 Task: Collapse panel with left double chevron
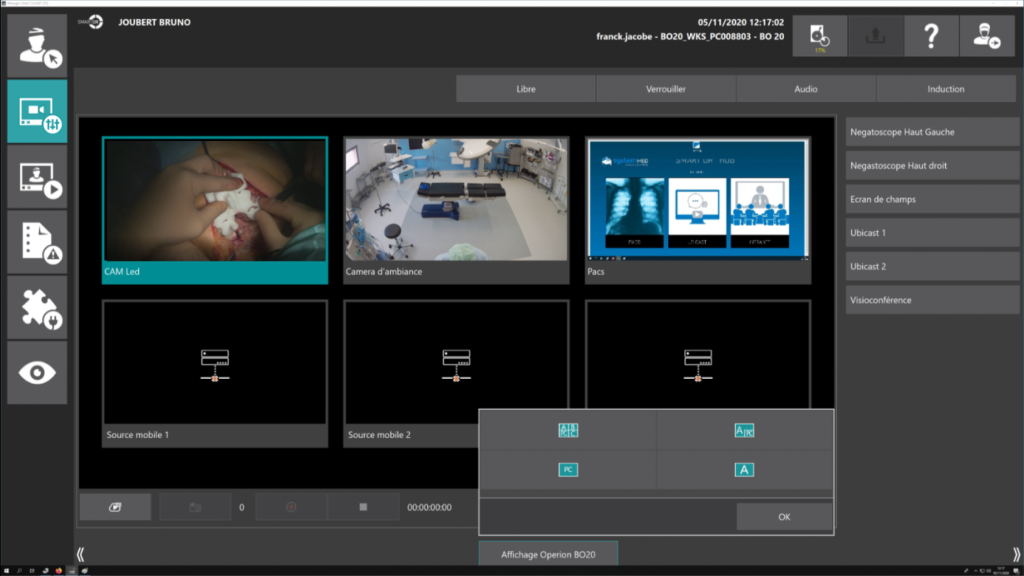point(80,554)
